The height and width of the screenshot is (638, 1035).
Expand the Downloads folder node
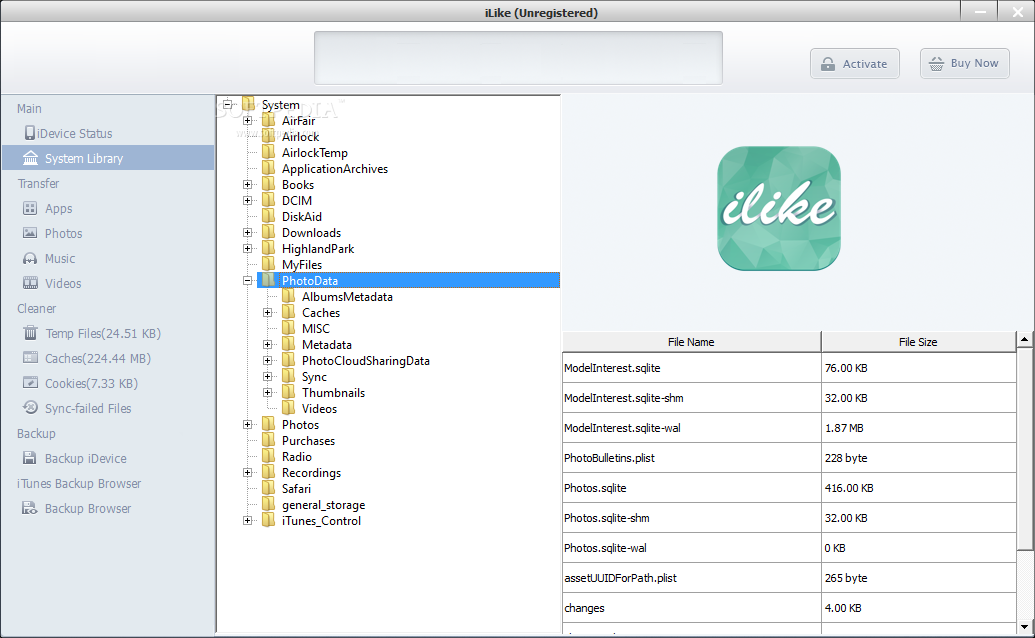248,232
